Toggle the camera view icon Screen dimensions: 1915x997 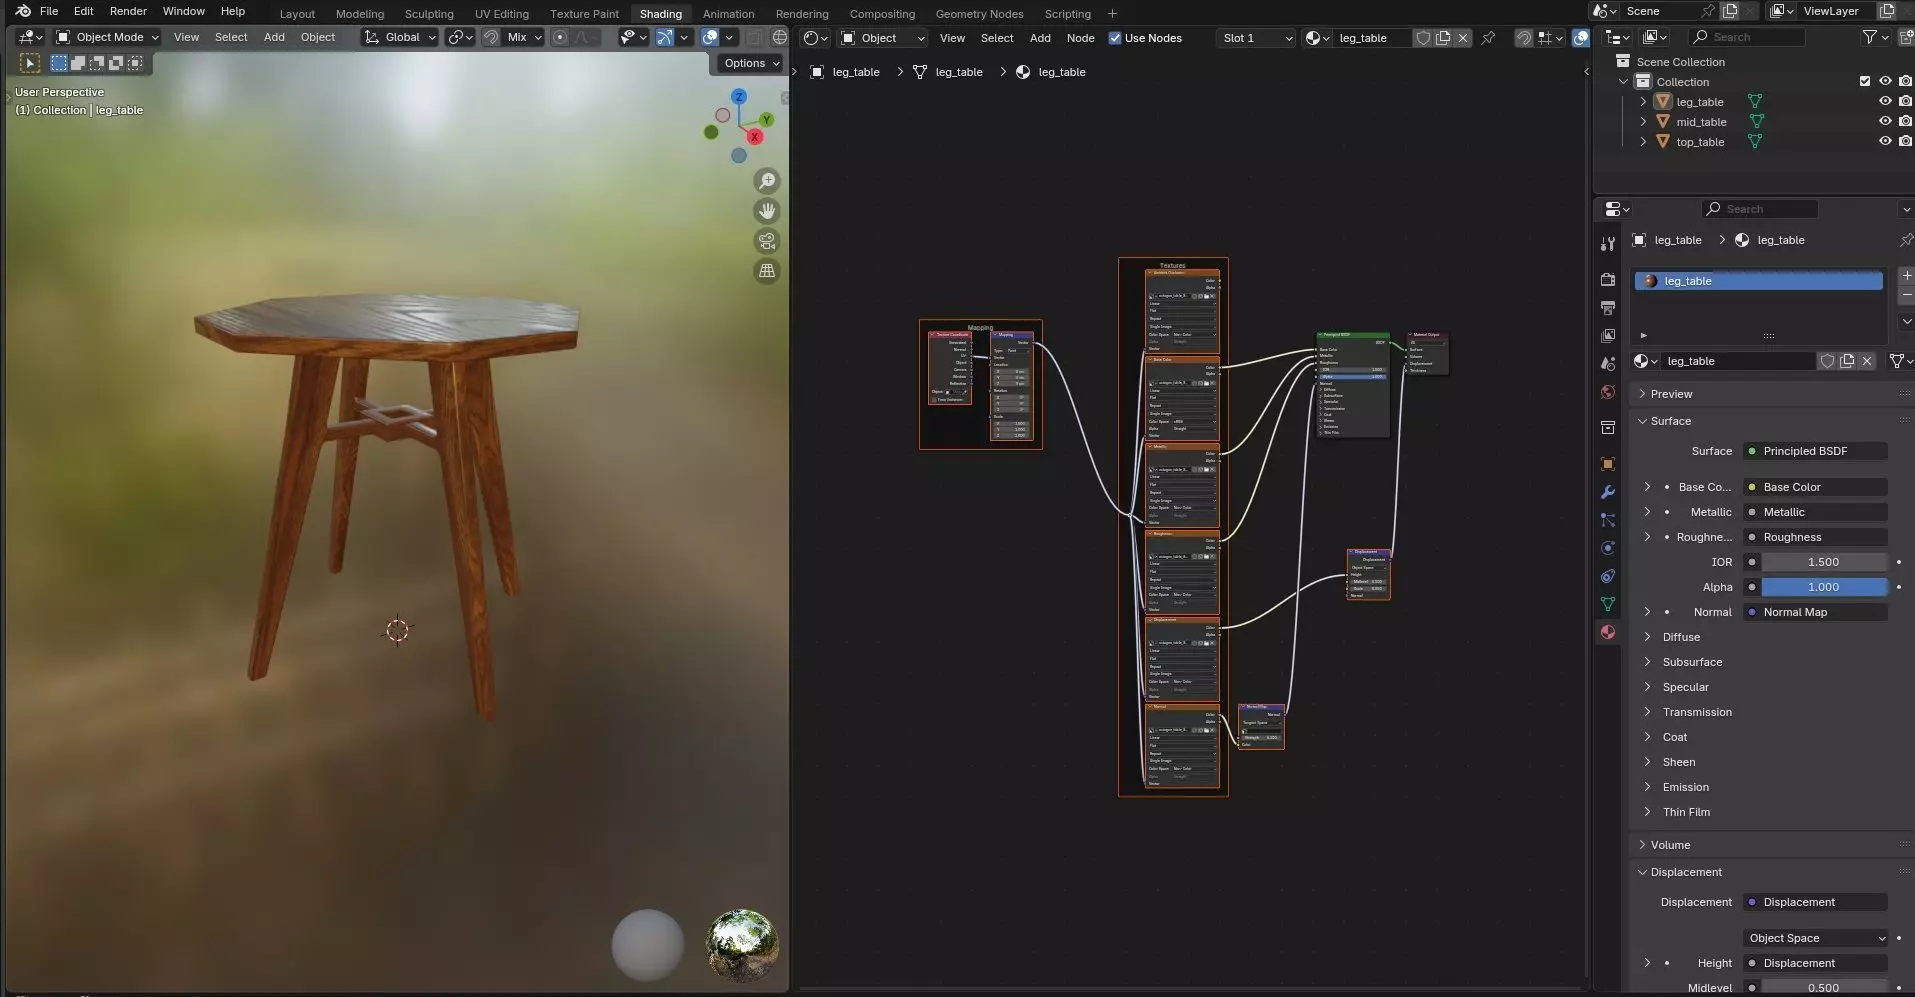click(x=767, y=241)
